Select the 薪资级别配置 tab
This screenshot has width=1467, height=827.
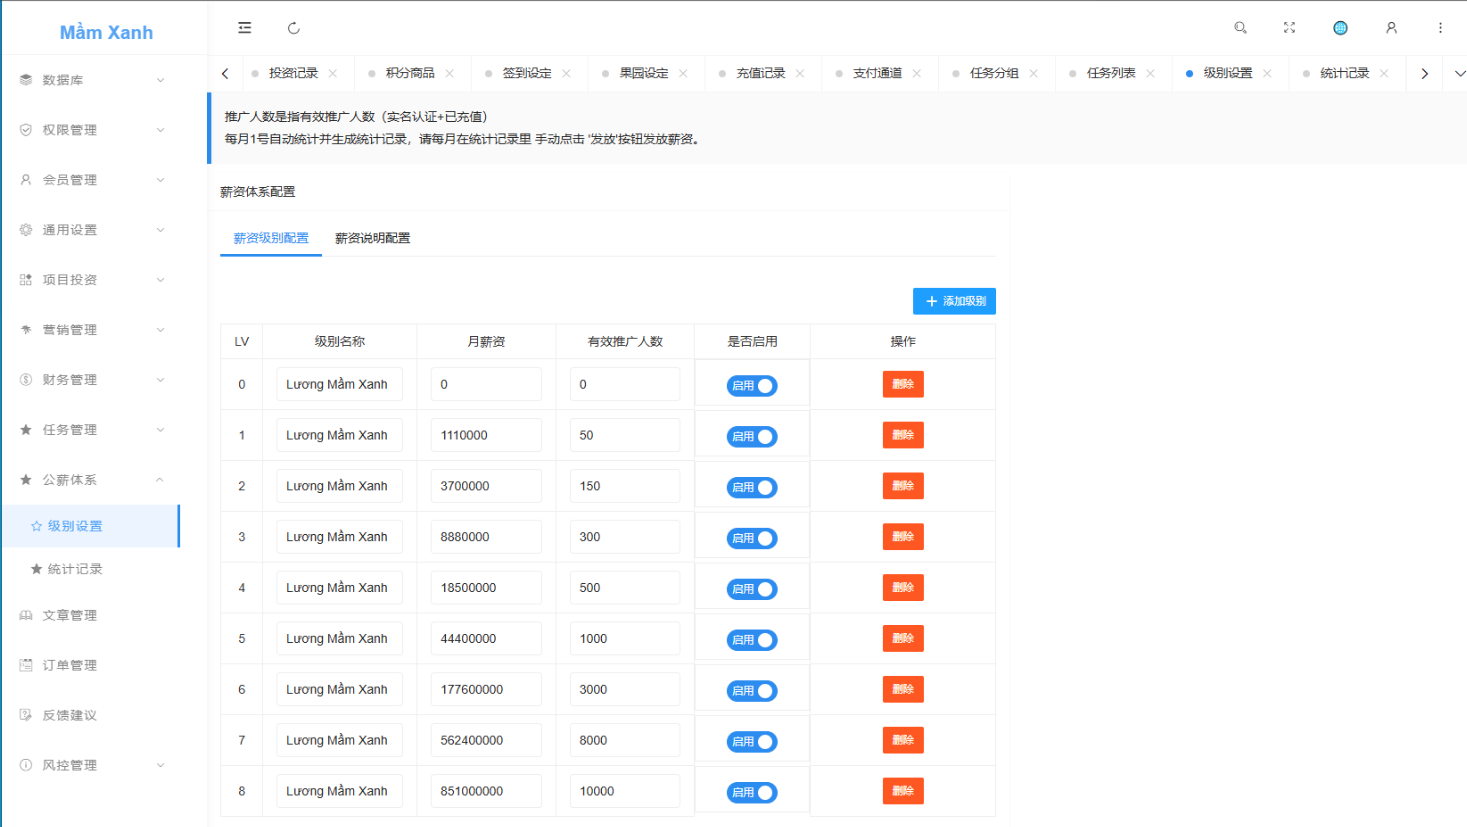coord(271,238)
